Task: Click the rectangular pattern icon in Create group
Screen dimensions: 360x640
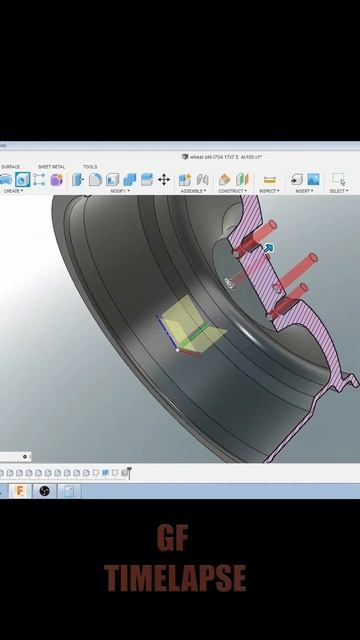Action: (x=39, y=180)
